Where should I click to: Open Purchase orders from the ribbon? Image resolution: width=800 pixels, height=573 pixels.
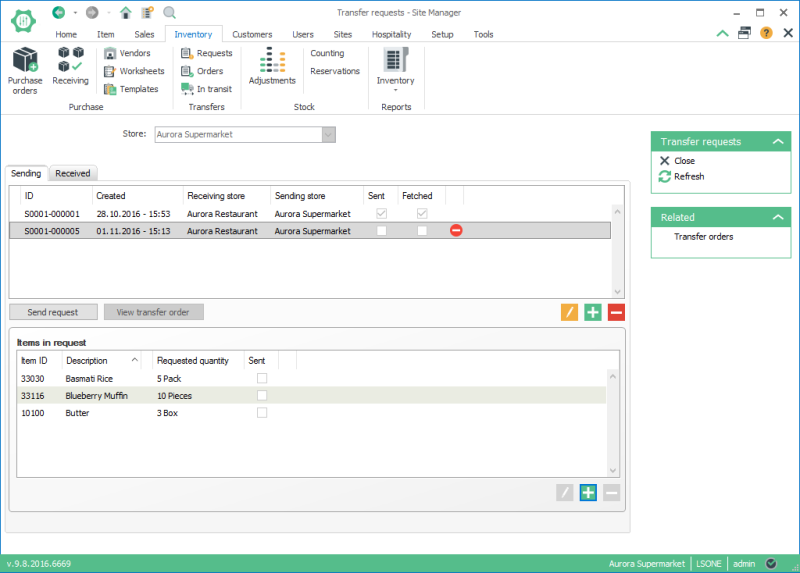pos(25,71)
